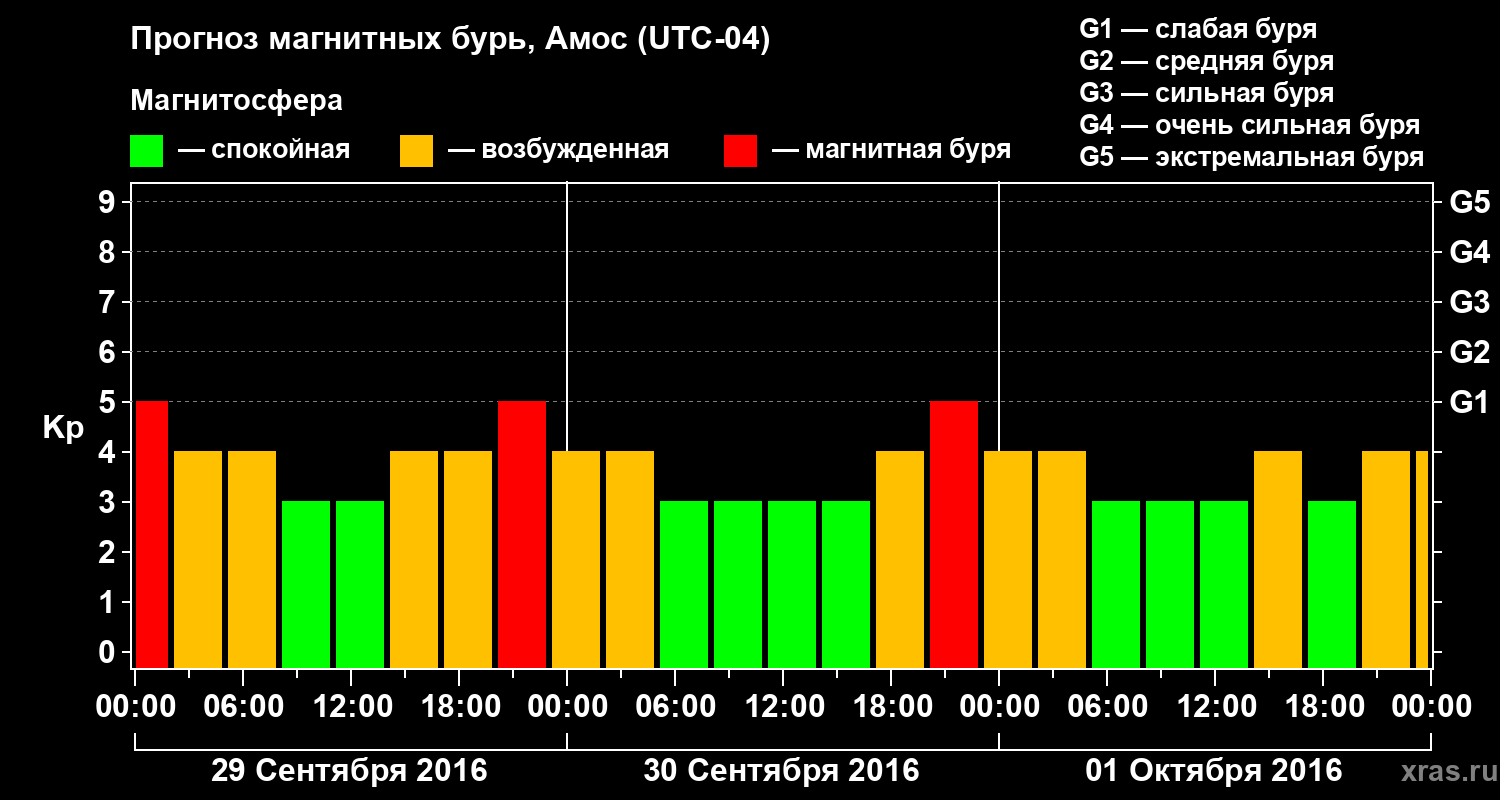Click the right-axis G2 level label
The width and height of the screenshot is (1500, 800).
pyautogui.click(x=1470, y=353)
